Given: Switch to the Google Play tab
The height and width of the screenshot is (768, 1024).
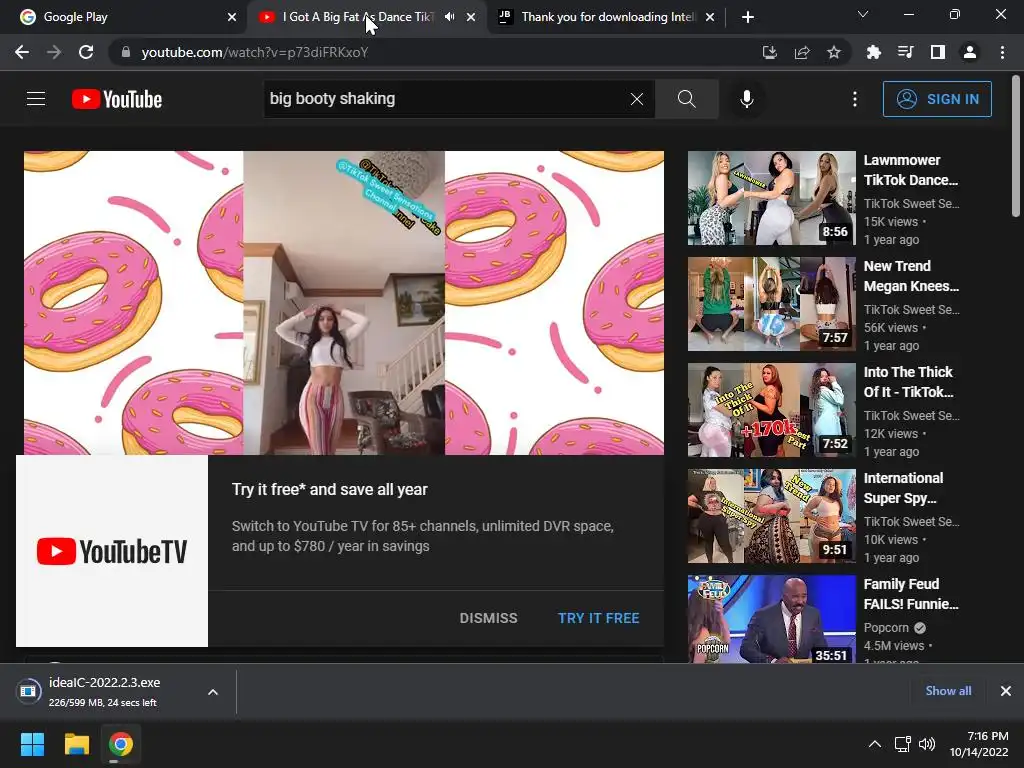Looking at the screenshot, I should (x=122, y=17).
